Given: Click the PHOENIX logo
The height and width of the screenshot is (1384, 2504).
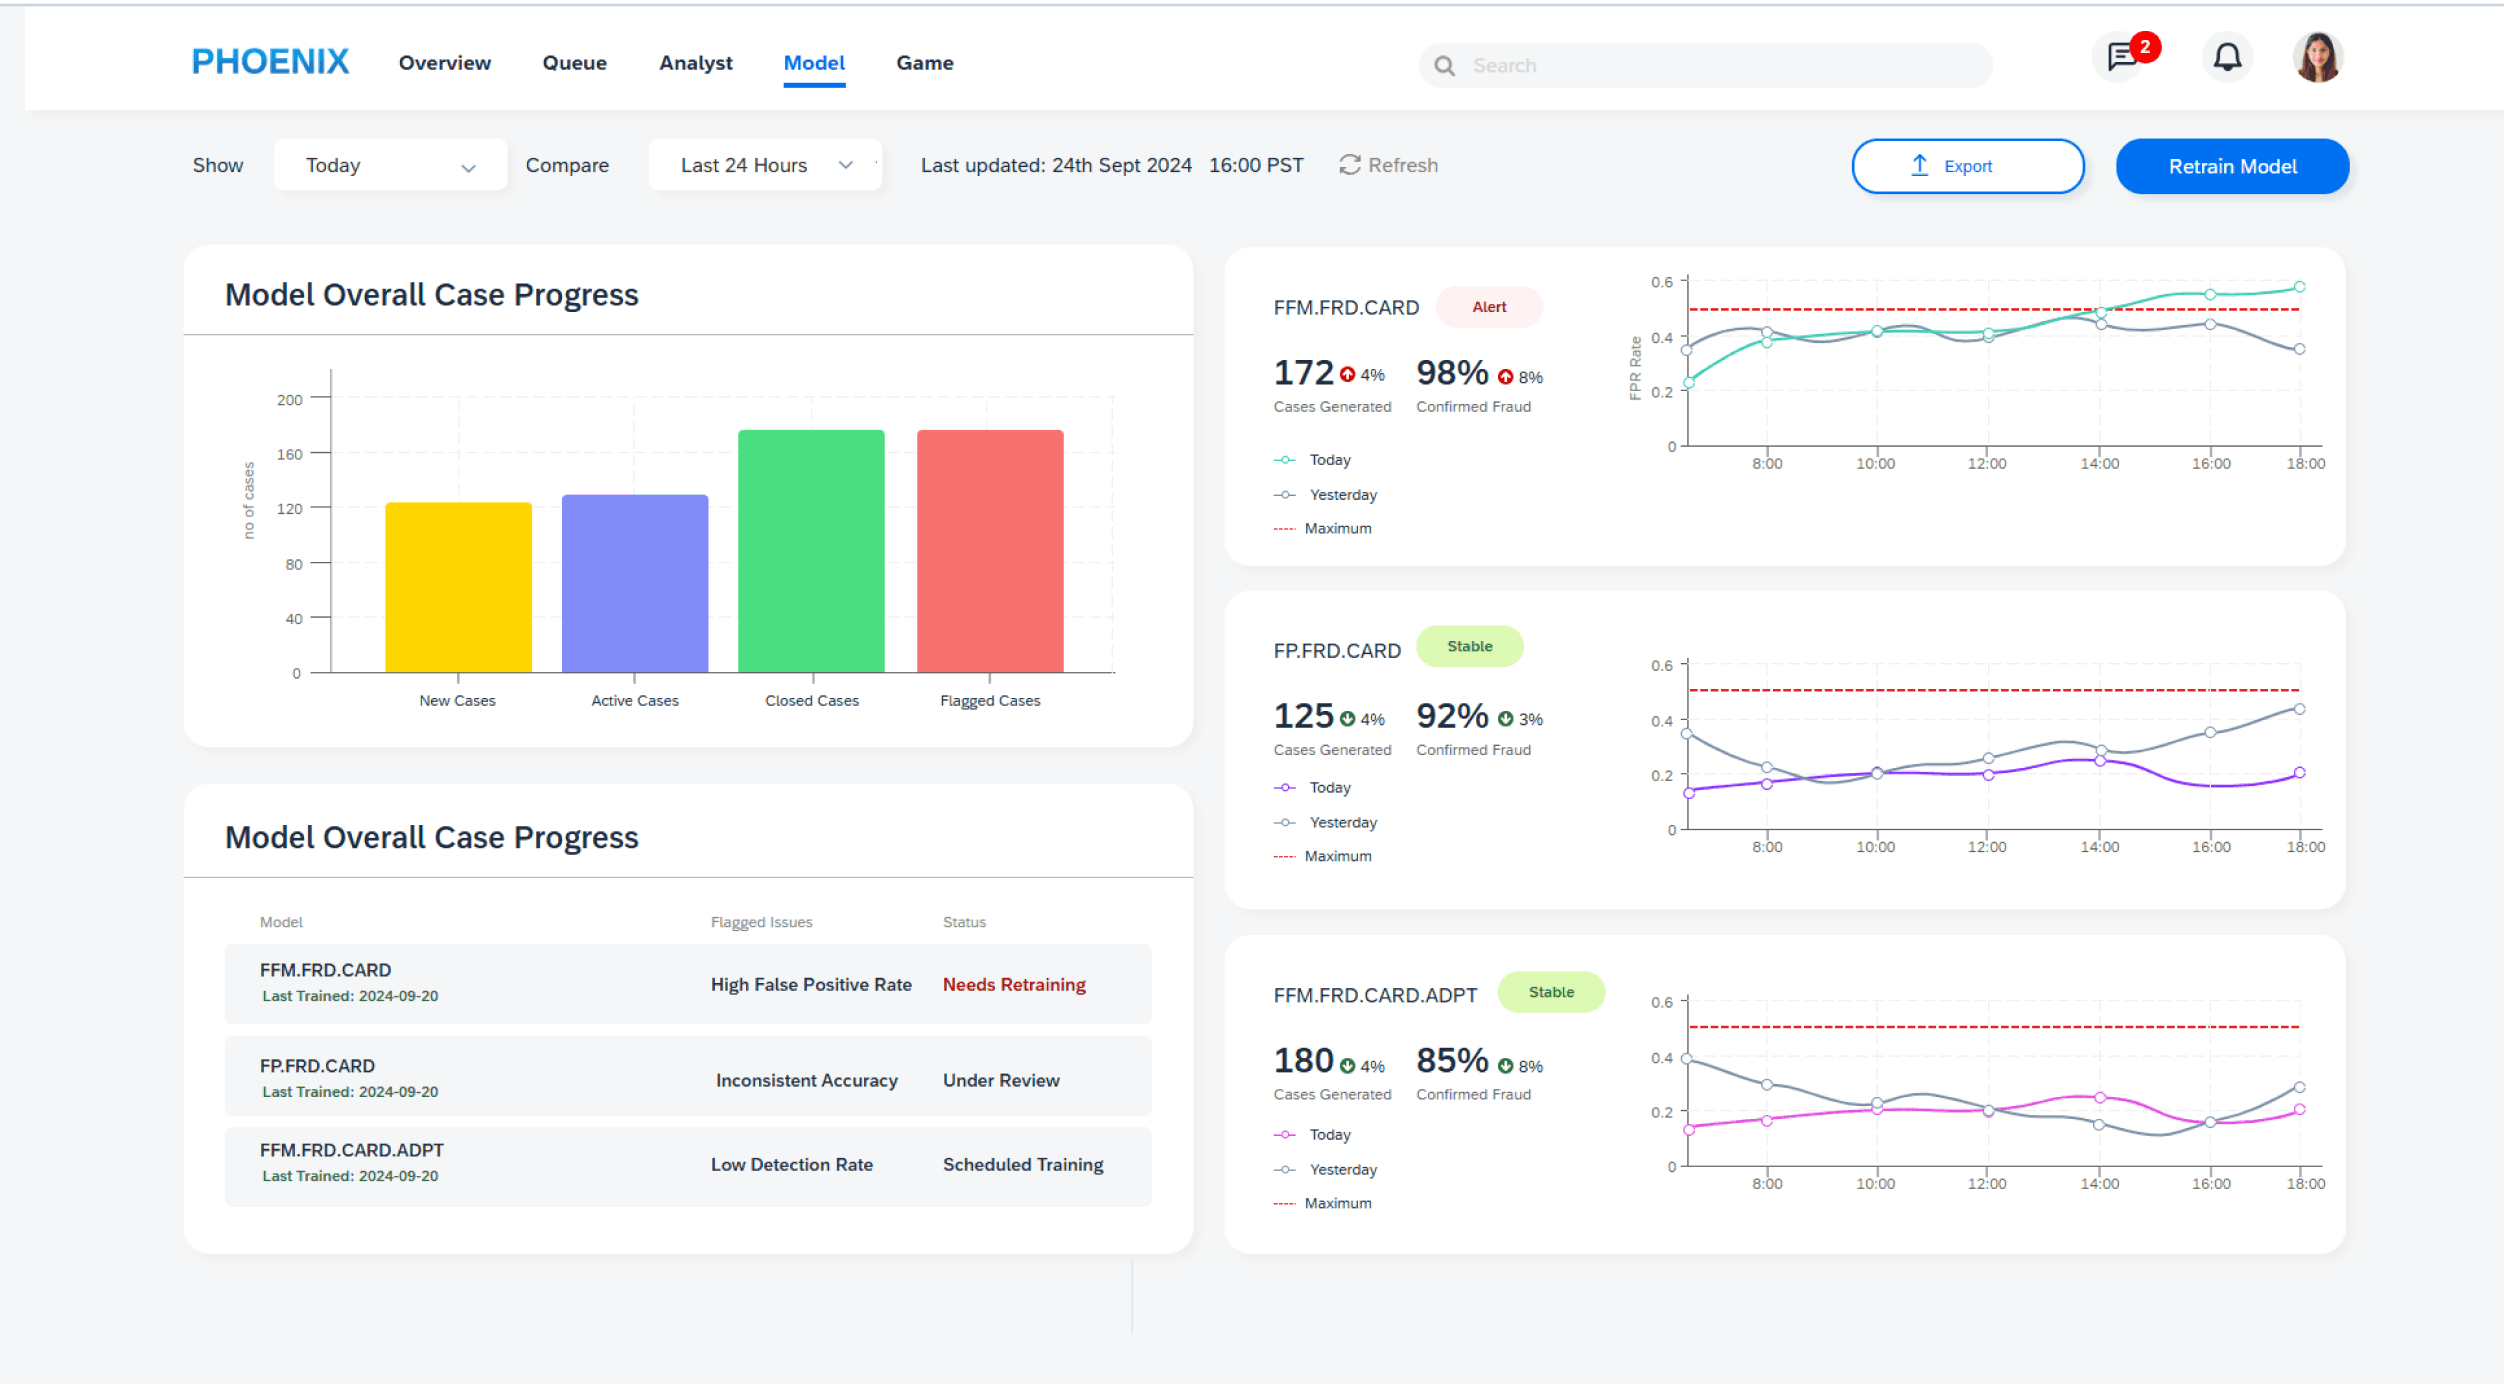Looking at the screenshot, I should pos(270,62).
